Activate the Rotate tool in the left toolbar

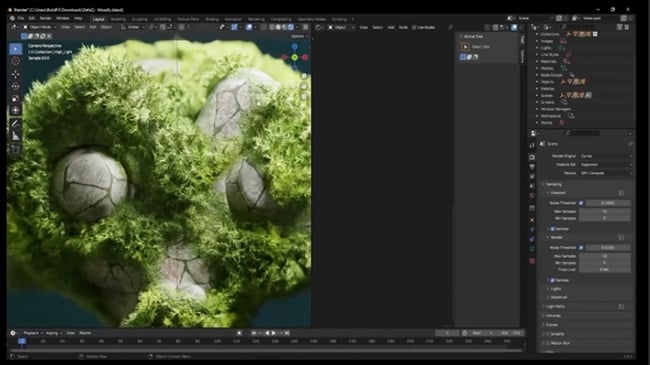(15, 86)
